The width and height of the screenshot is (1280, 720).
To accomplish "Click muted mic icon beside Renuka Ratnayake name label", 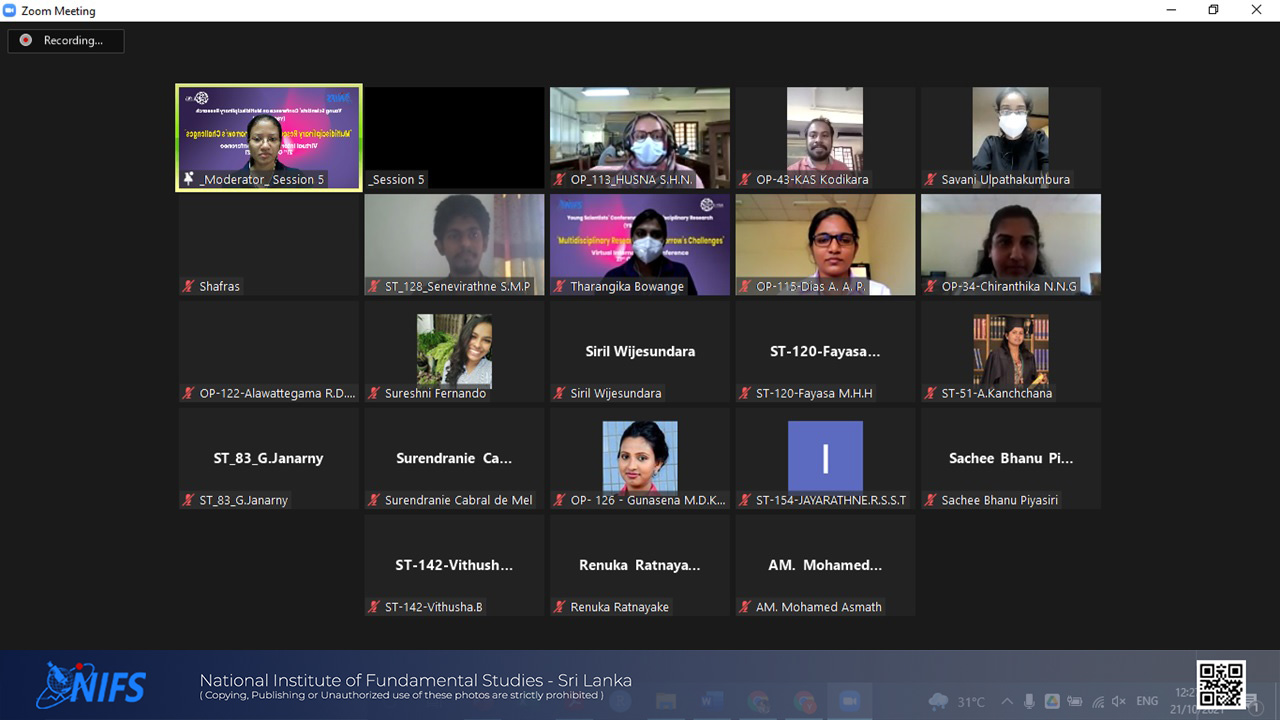I will click(x=560, y=607).
